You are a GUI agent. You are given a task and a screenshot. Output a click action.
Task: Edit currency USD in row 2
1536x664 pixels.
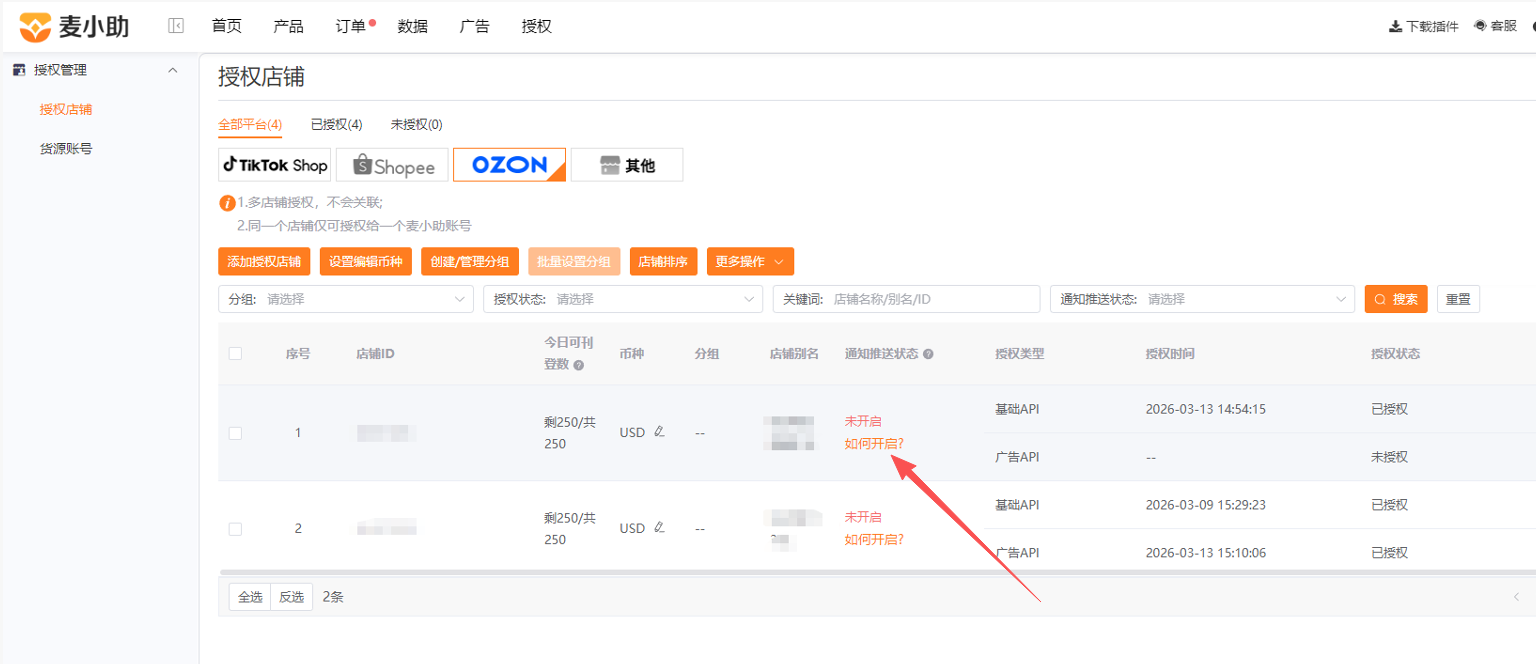click(x=659, y=528)
